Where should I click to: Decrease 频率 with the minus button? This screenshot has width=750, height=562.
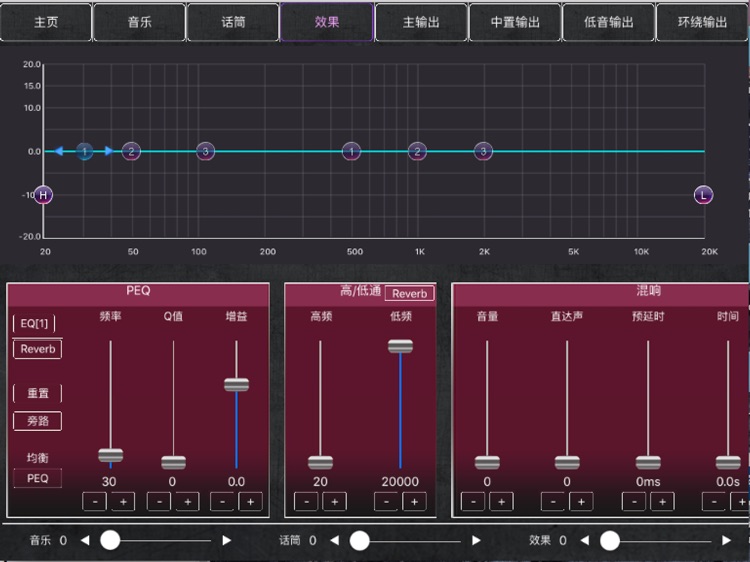[95, 502]
